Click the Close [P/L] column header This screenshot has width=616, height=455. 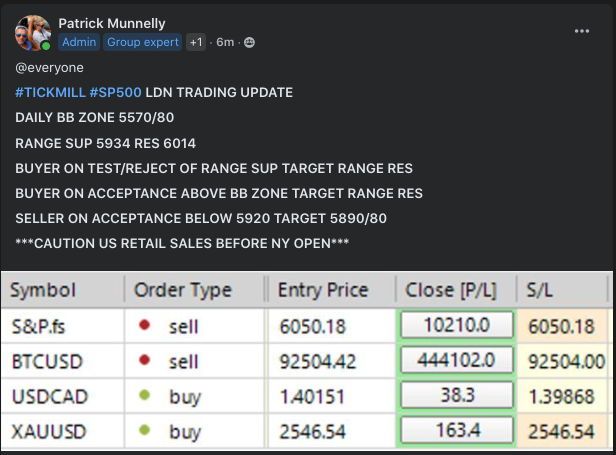tap(456, 290)
